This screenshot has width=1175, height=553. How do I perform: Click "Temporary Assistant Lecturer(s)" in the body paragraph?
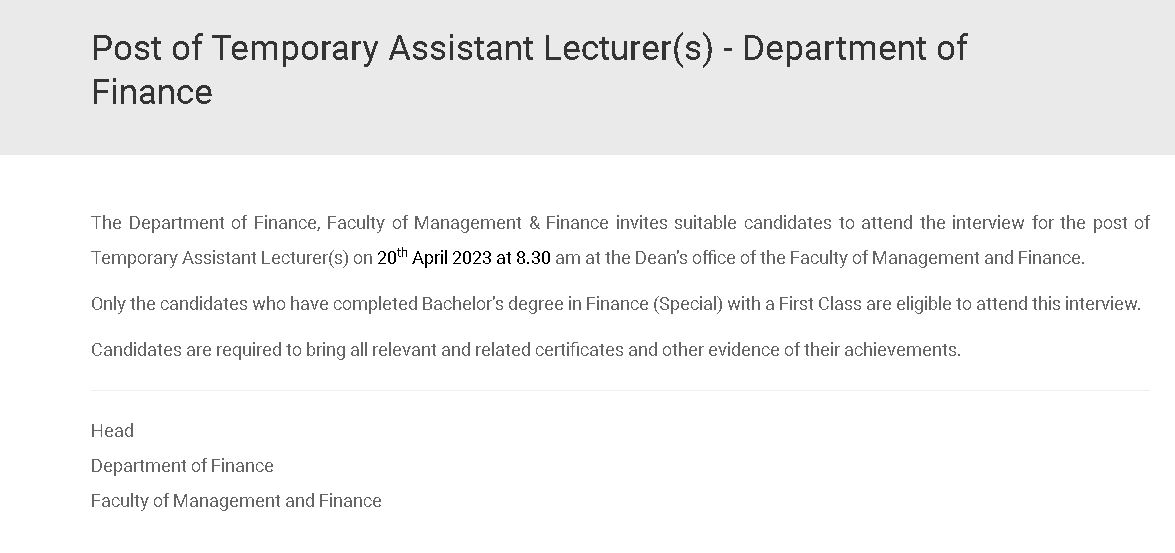[220, 258]
